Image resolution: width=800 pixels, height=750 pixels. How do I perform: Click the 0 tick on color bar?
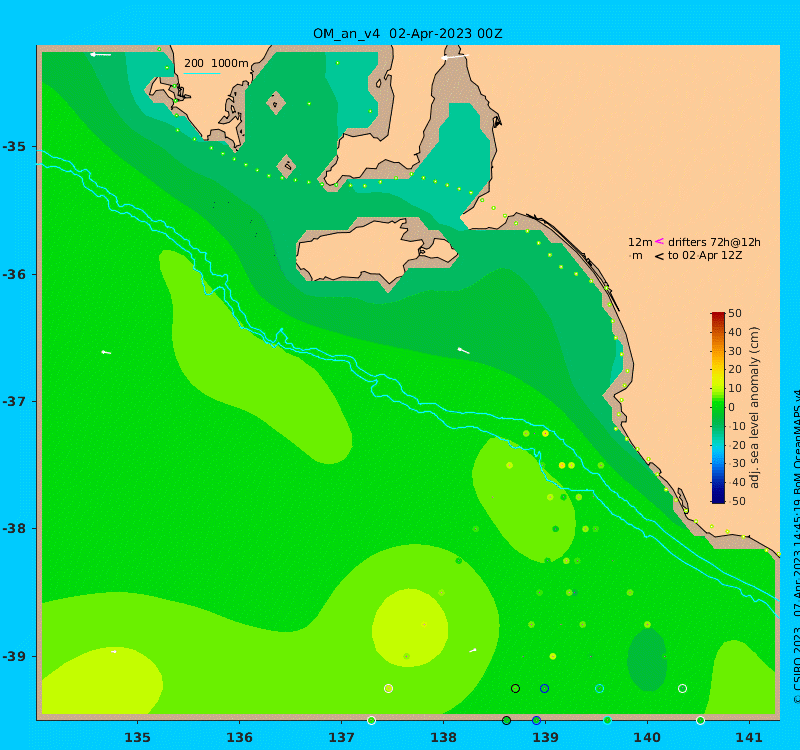pos(732,407)
